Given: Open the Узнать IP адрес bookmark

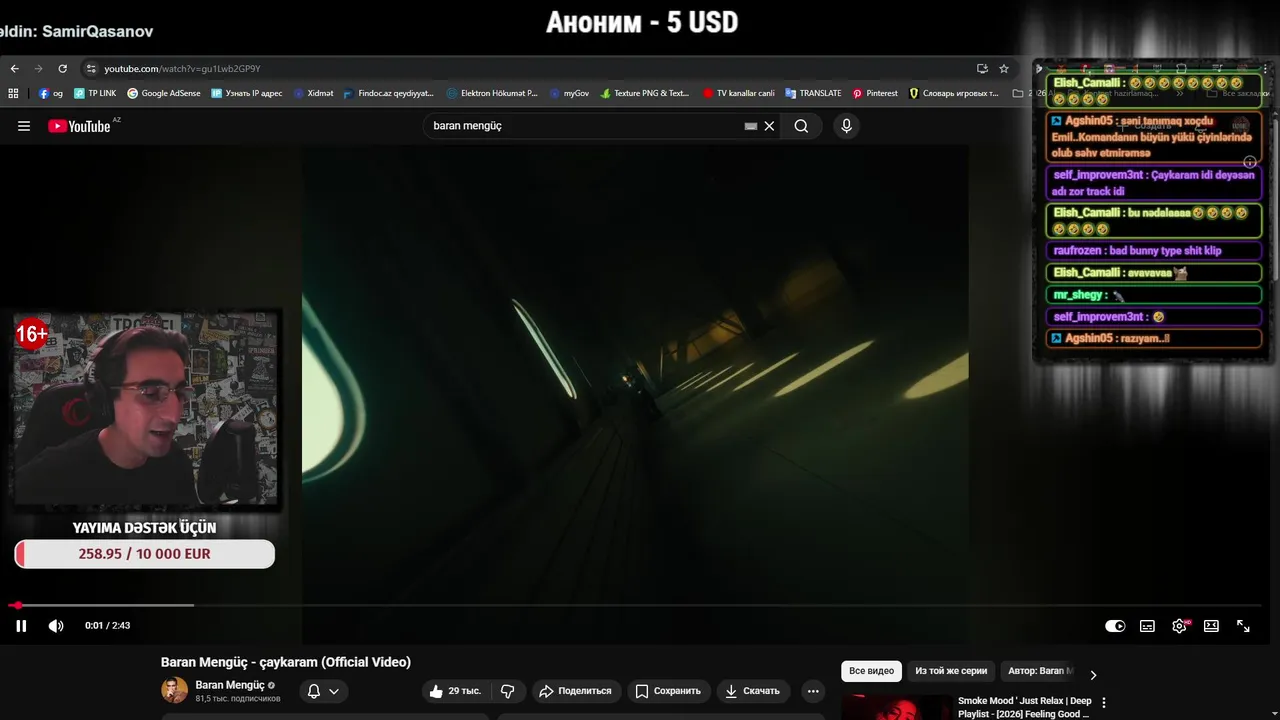Looking at the screenshot, I should tap(247, 93).
